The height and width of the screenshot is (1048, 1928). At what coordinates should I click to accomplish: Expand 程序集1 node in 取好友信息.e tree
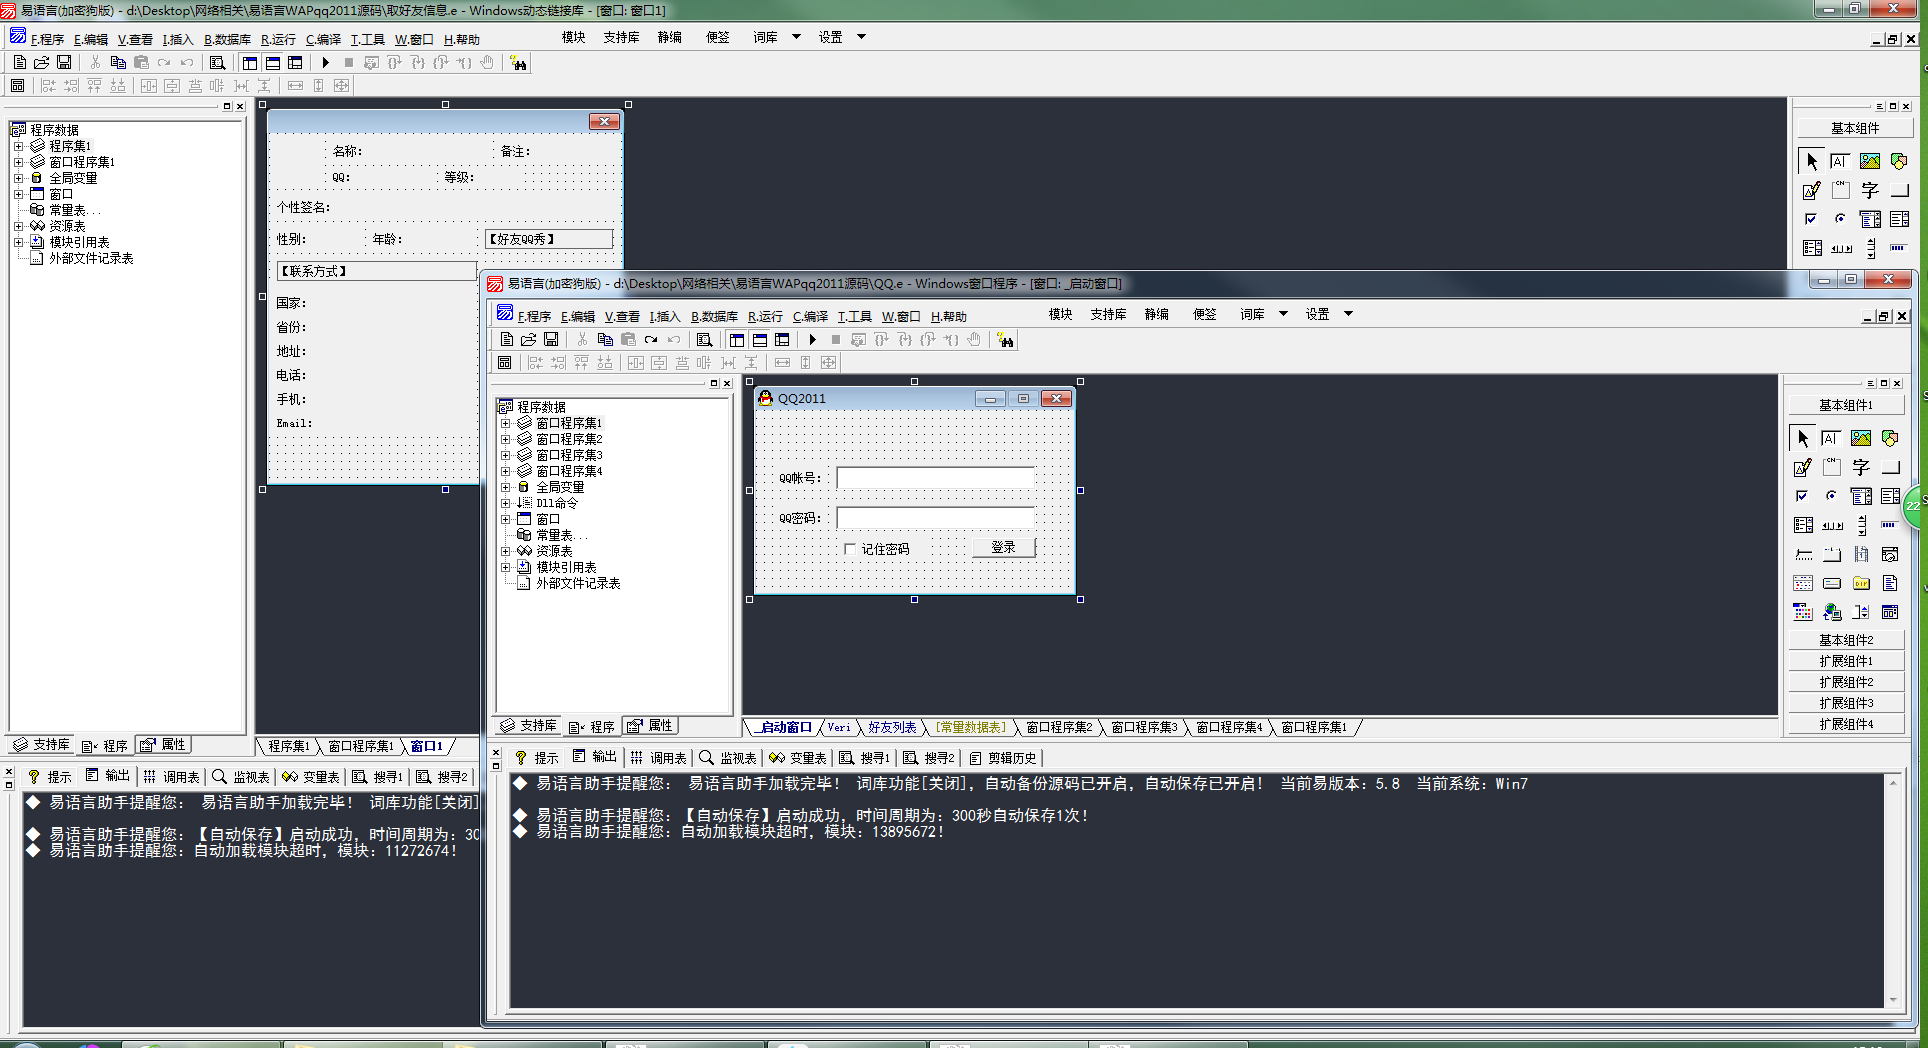pyautogui.click(x=18, y=146)
